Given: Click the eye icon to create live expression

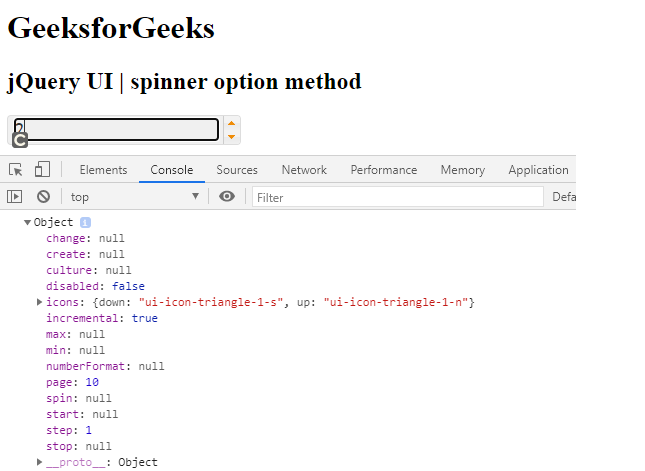Looking at the screenshot, I should coord(227,197).
